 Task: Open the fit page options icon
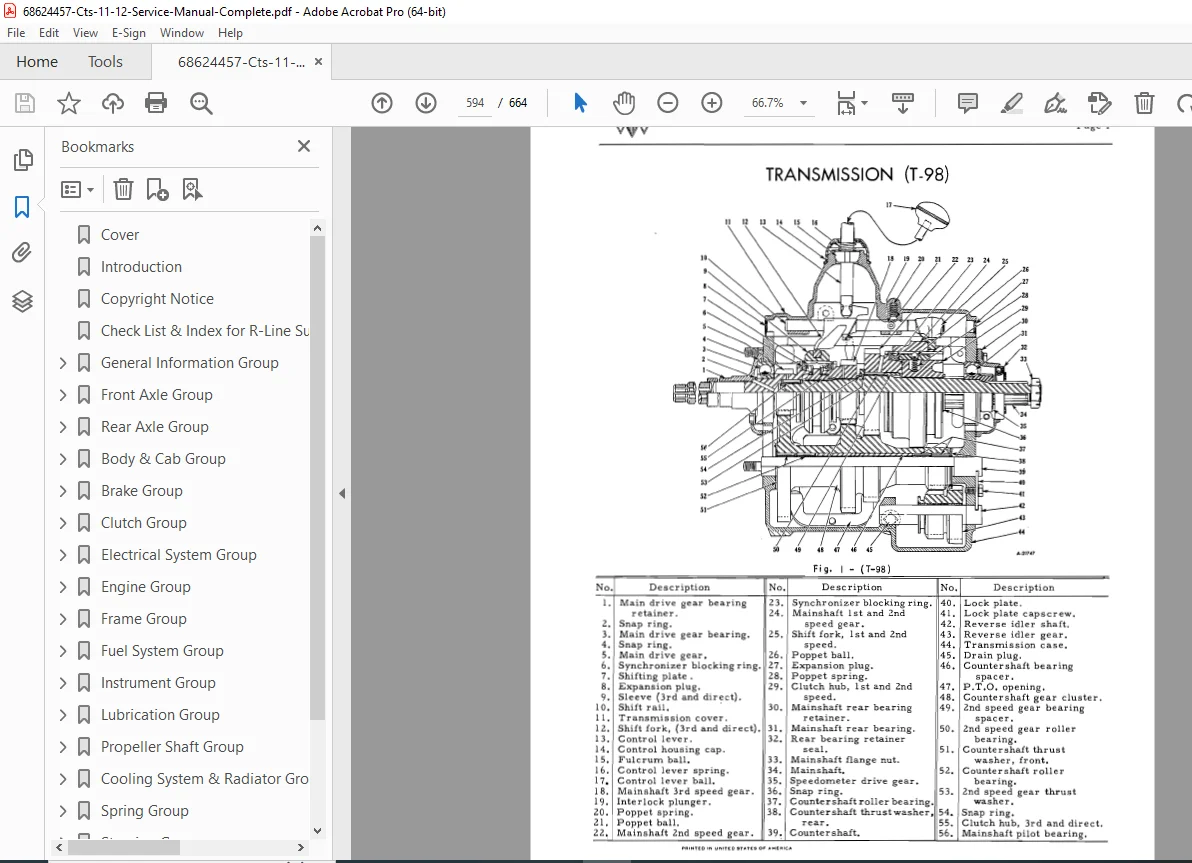pos(846,103)
